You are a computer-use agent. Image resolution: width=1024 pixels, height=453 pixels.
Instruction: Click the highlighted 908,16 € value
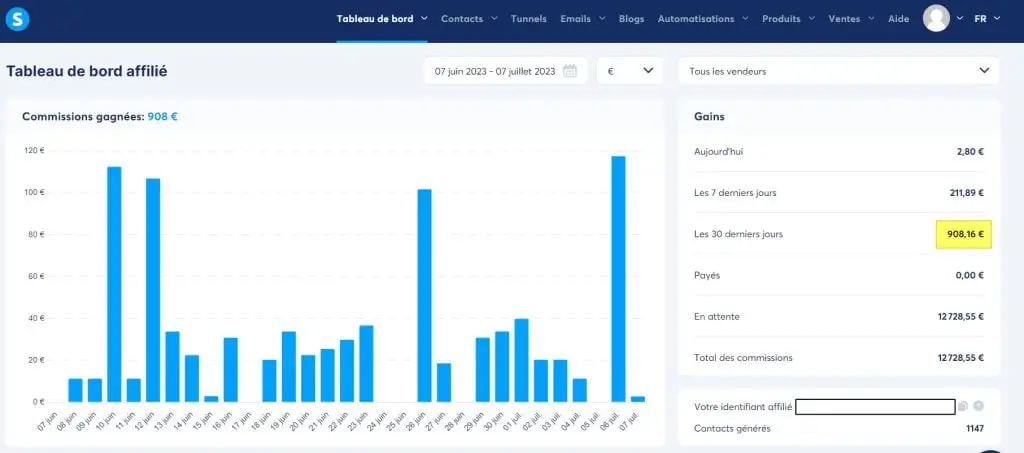965,234
